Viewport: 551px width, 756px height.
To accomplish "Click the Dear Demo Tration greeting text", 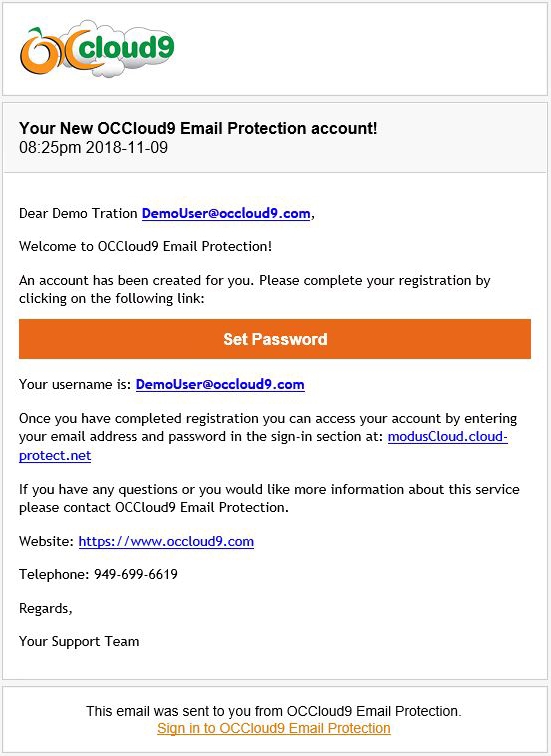I will coord(78,214).
